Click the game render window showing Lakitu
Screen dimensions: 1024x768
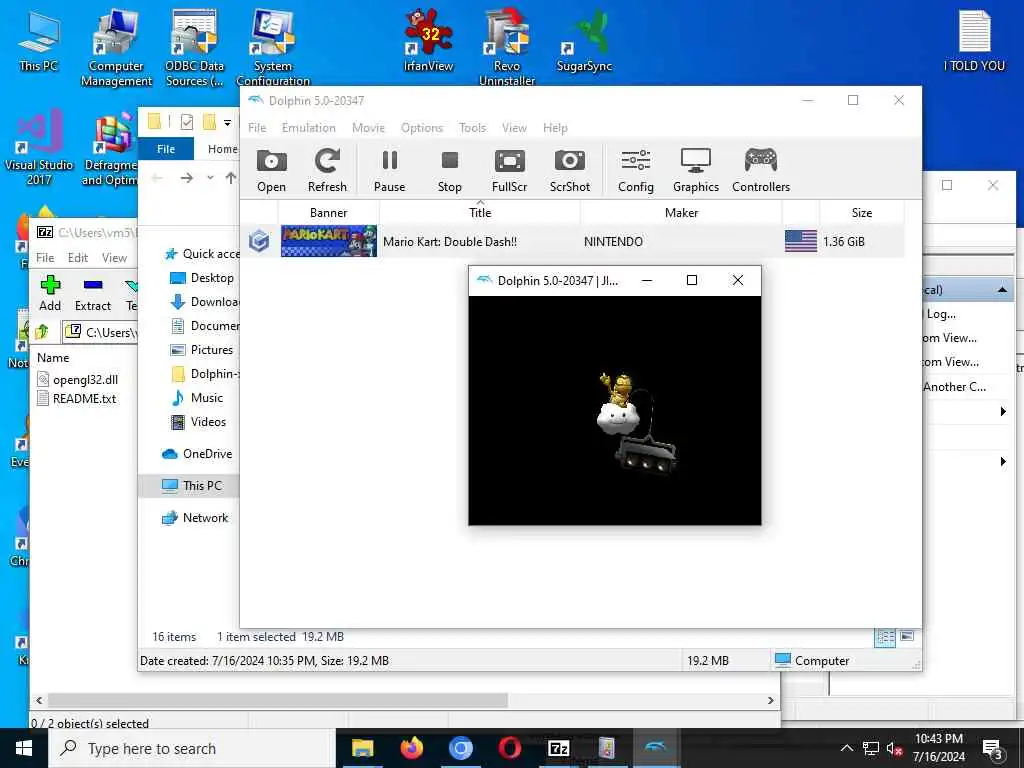tap(615, 410)
